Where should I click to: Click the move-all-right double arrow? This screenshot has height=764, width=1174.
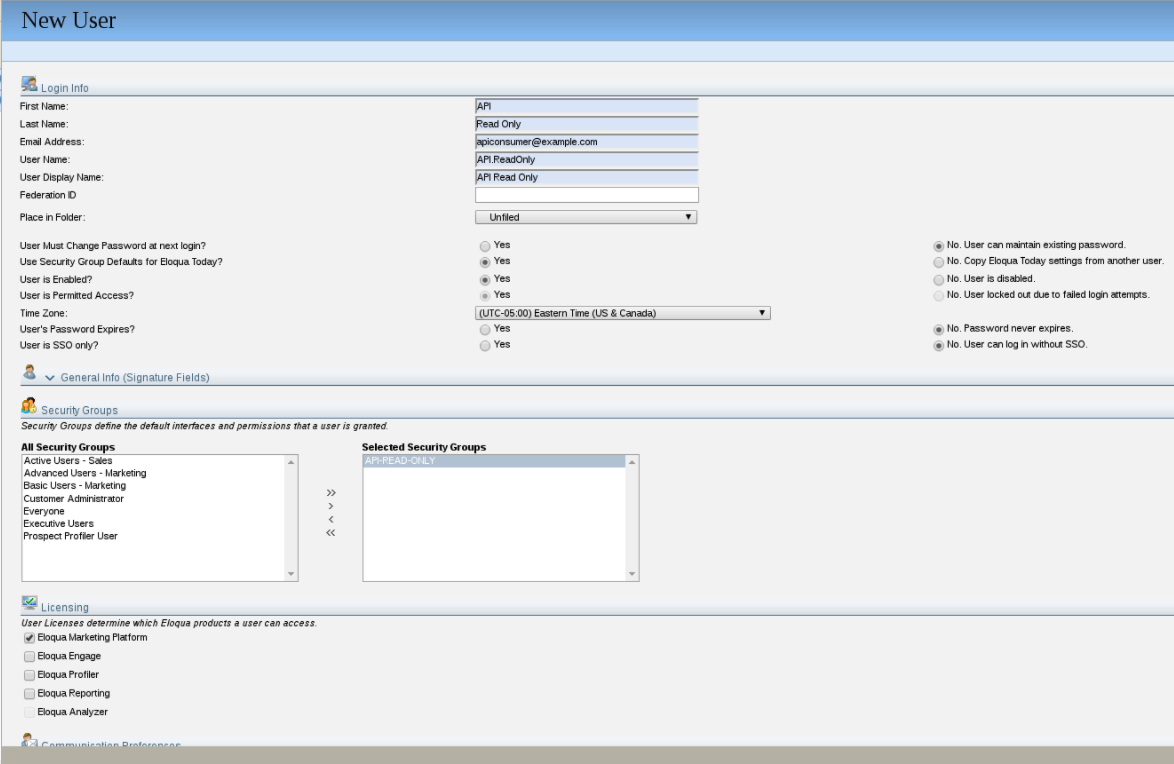329,491
